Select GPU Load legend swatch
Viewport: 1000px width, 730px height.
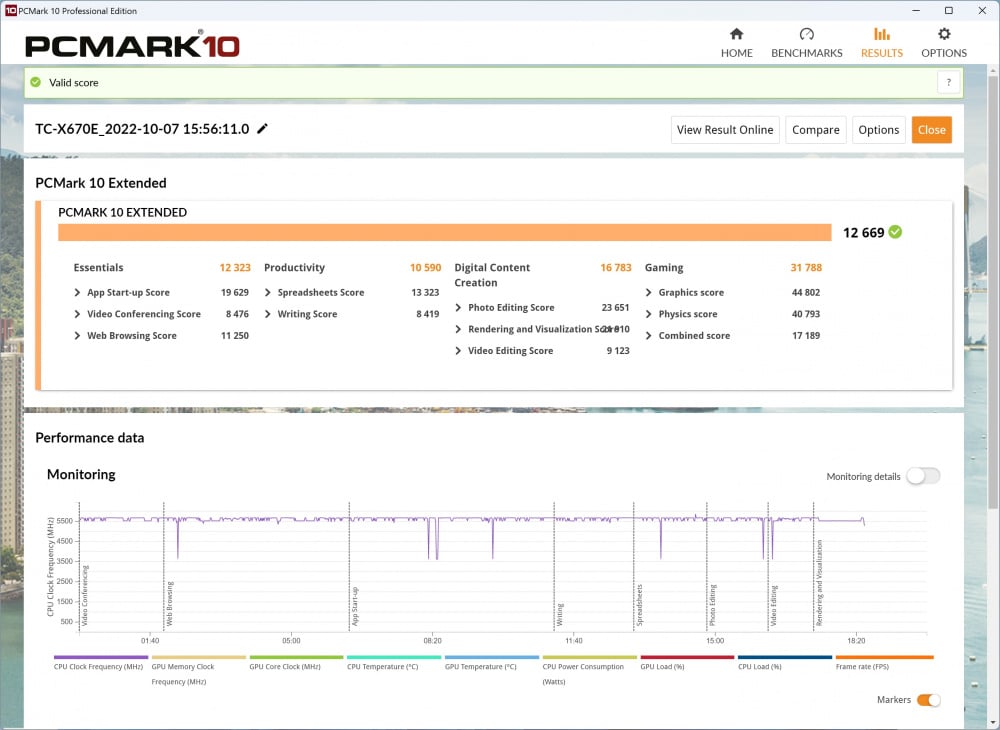pyautogui.click(x=687, y=657)
